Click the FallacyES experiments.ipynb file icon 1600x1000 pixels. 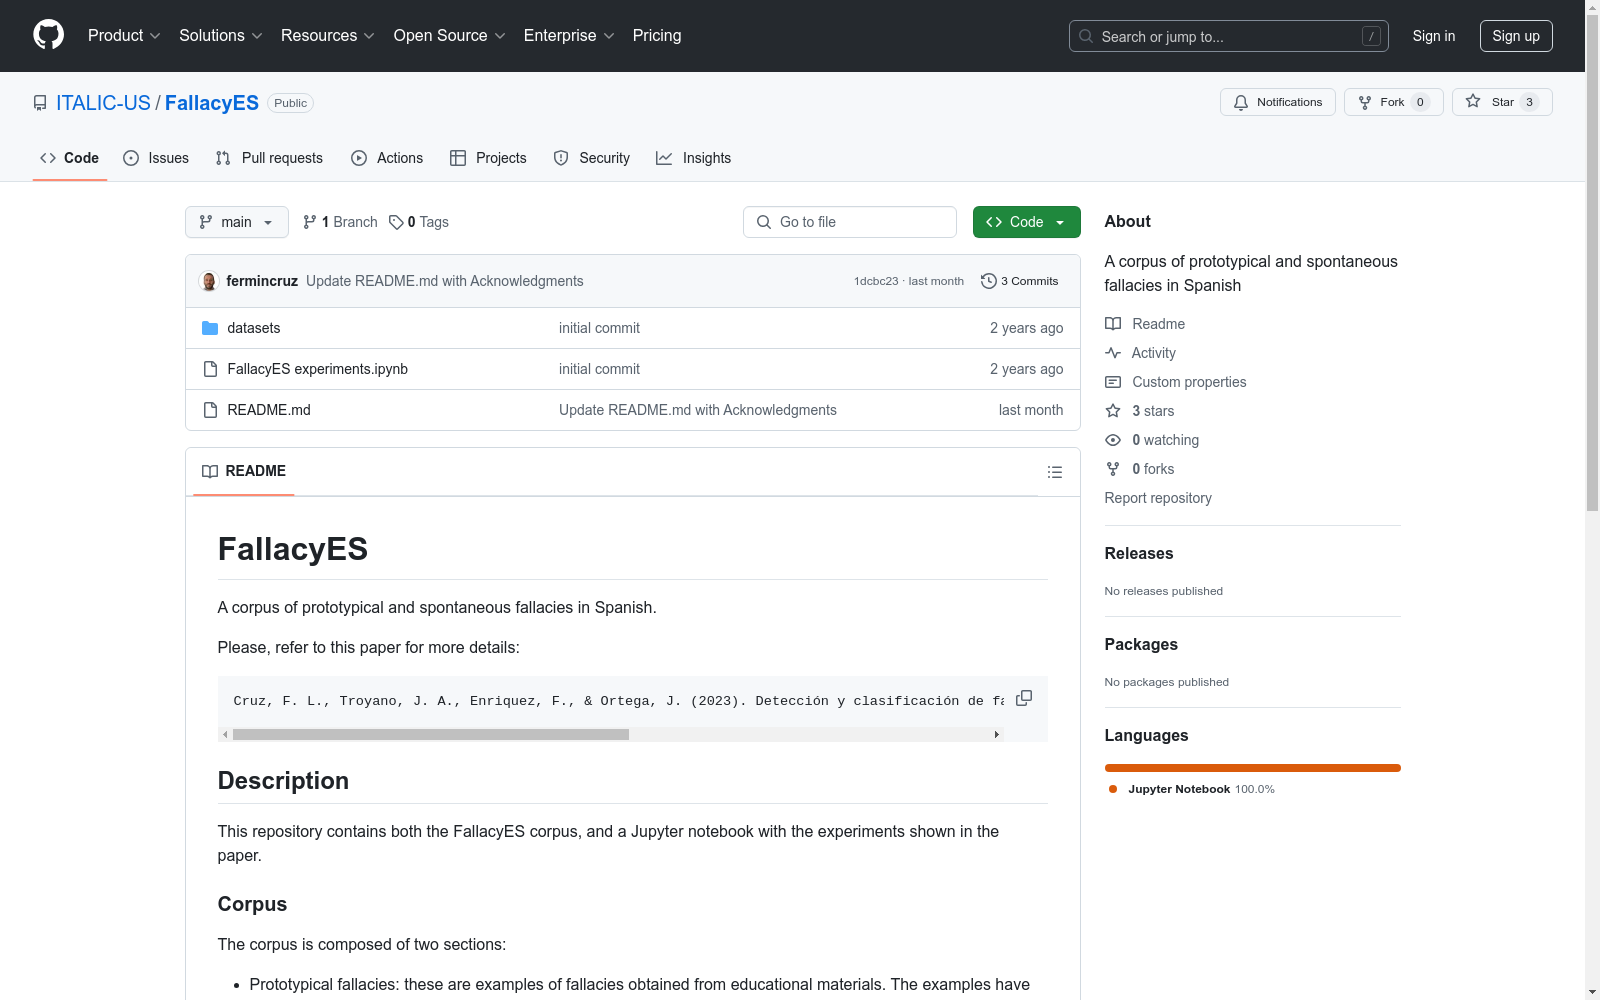pos(210,369)
